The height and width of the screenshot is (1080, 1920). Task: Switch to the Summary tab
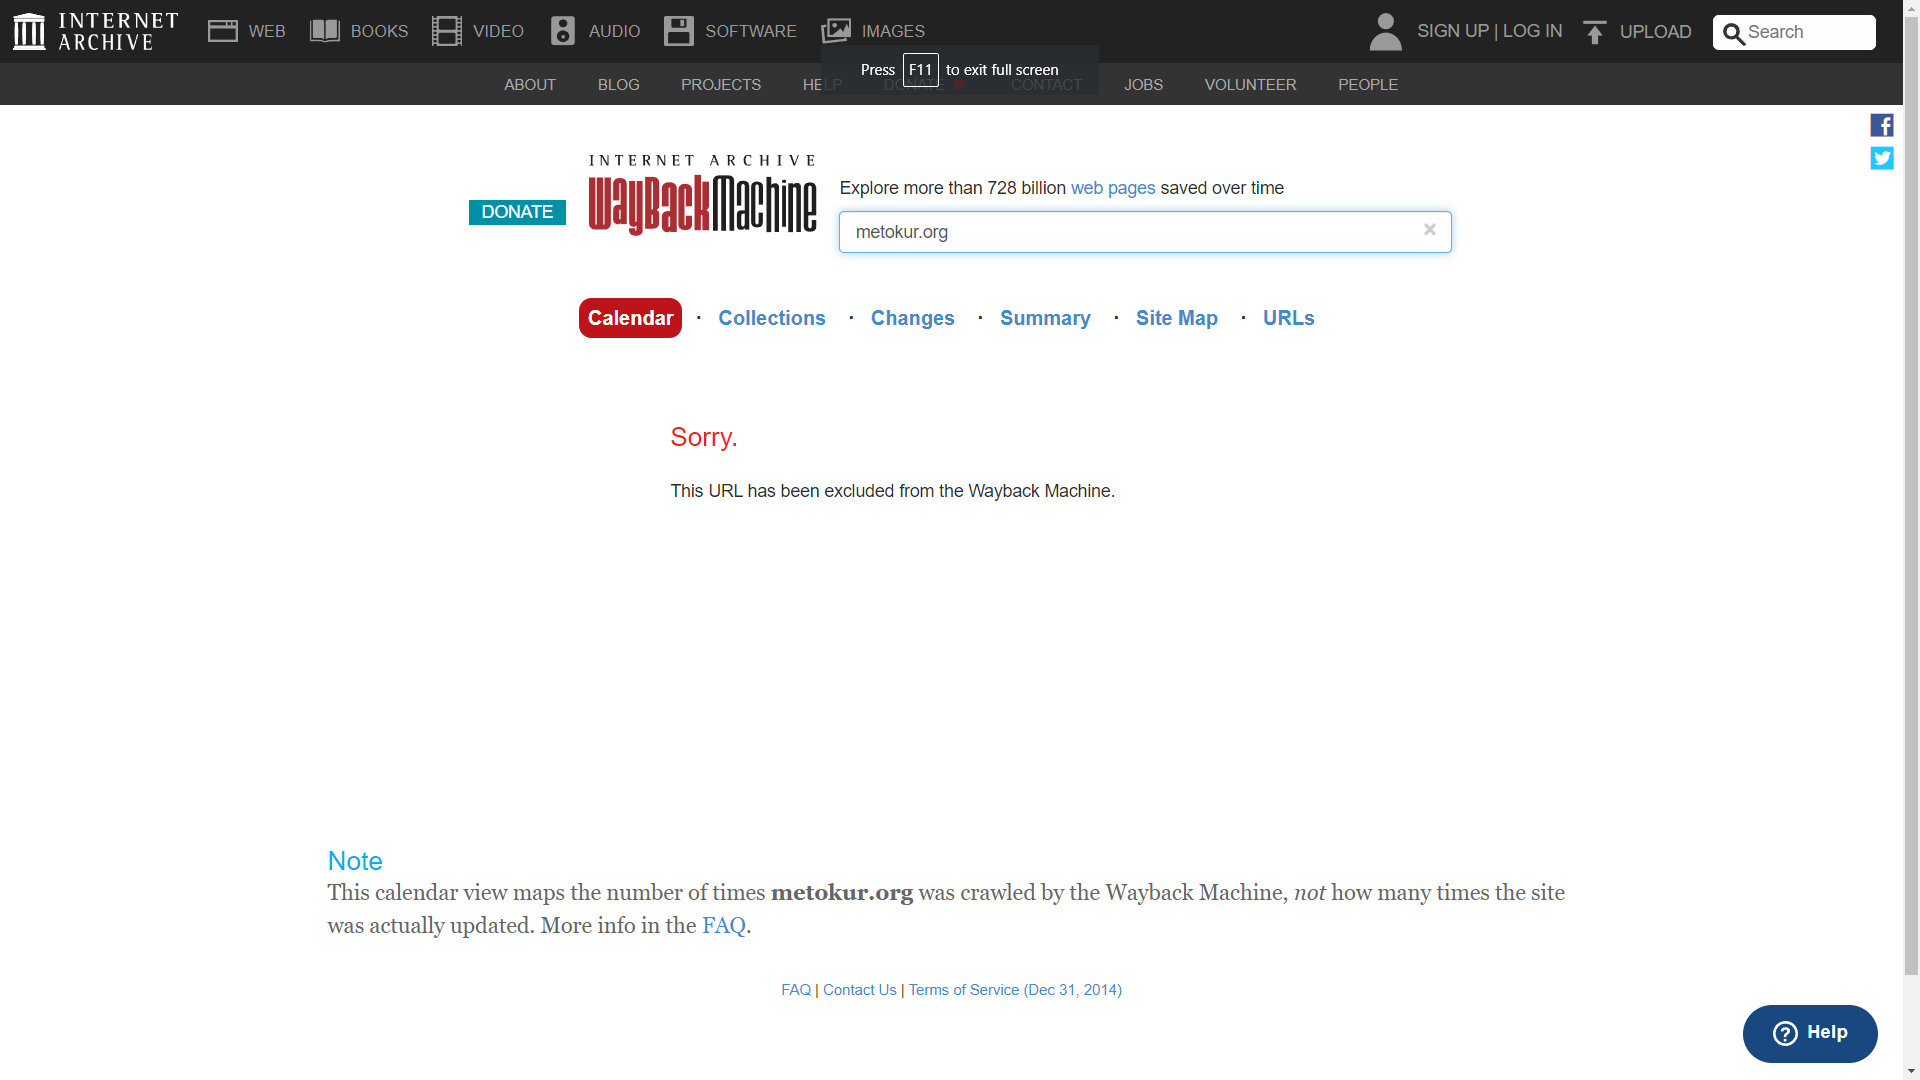coord(1045,318)
